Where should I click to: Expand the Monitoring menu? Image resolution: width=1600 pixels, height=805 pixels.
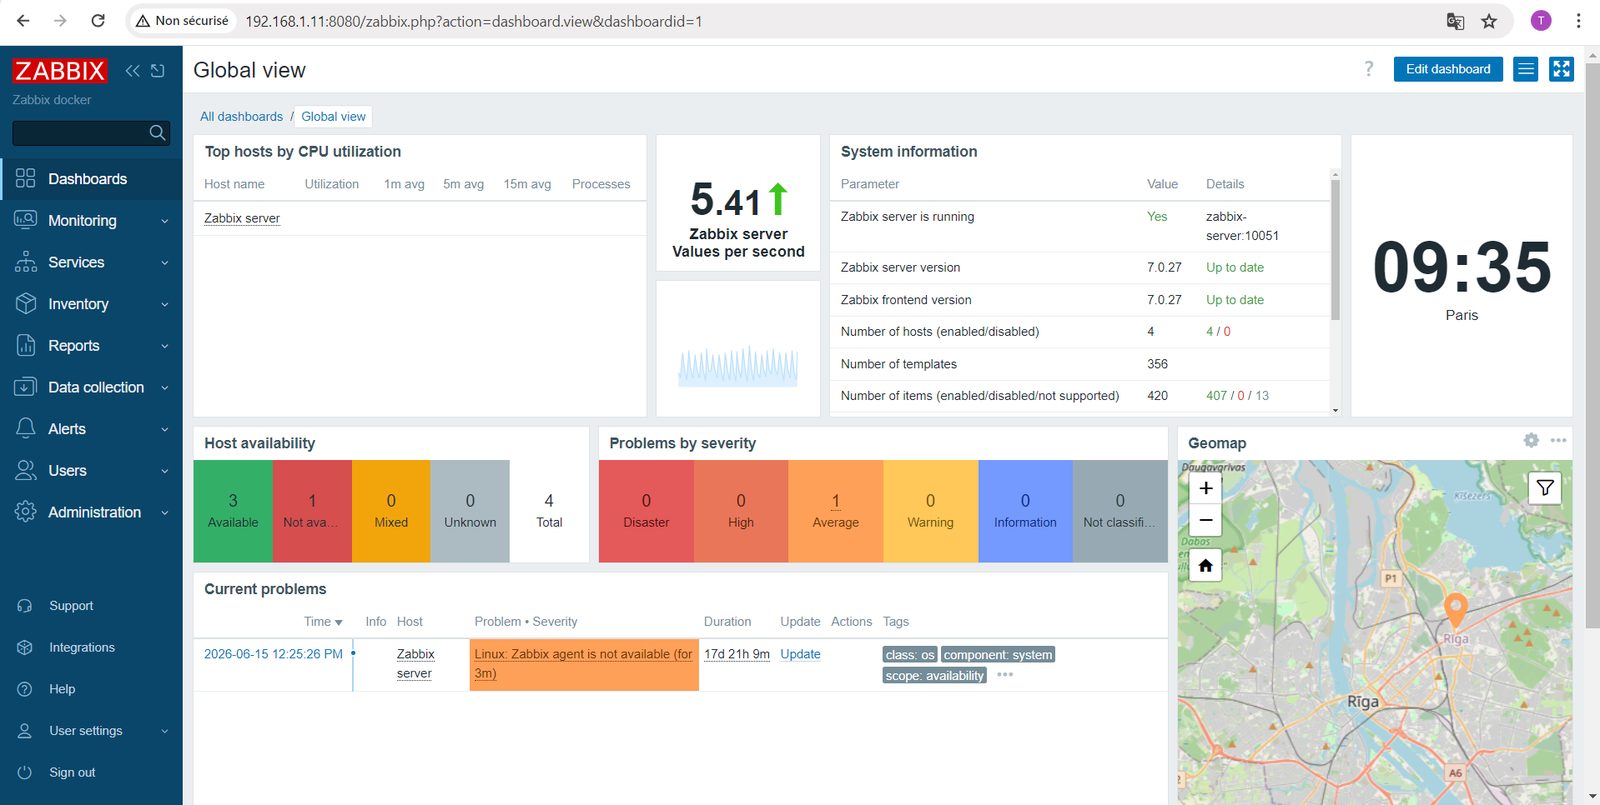click(91, 221)
